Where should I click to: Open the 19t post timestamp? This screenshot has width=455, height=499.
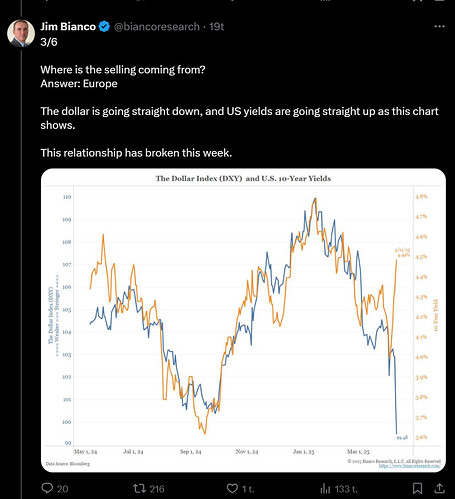[x=216, y=26]
